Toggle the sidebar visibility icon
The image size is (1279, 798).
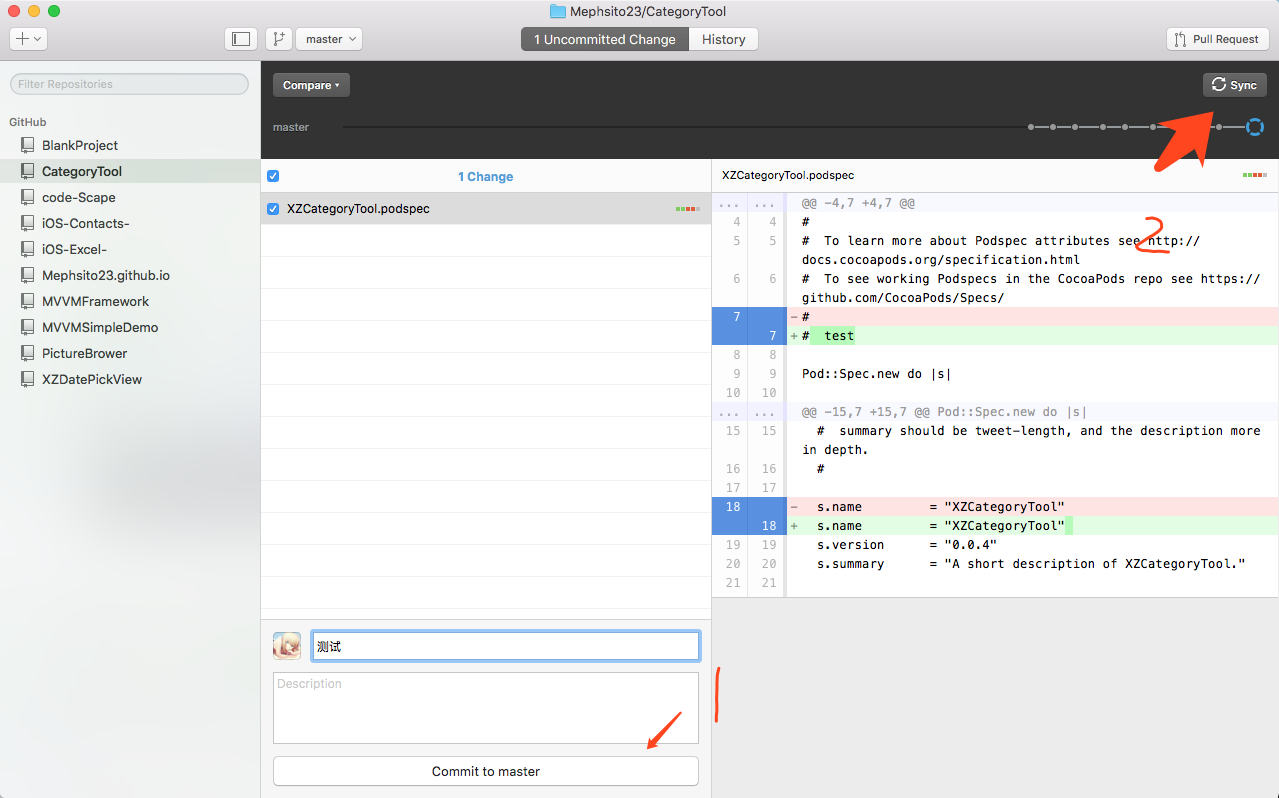241,39
